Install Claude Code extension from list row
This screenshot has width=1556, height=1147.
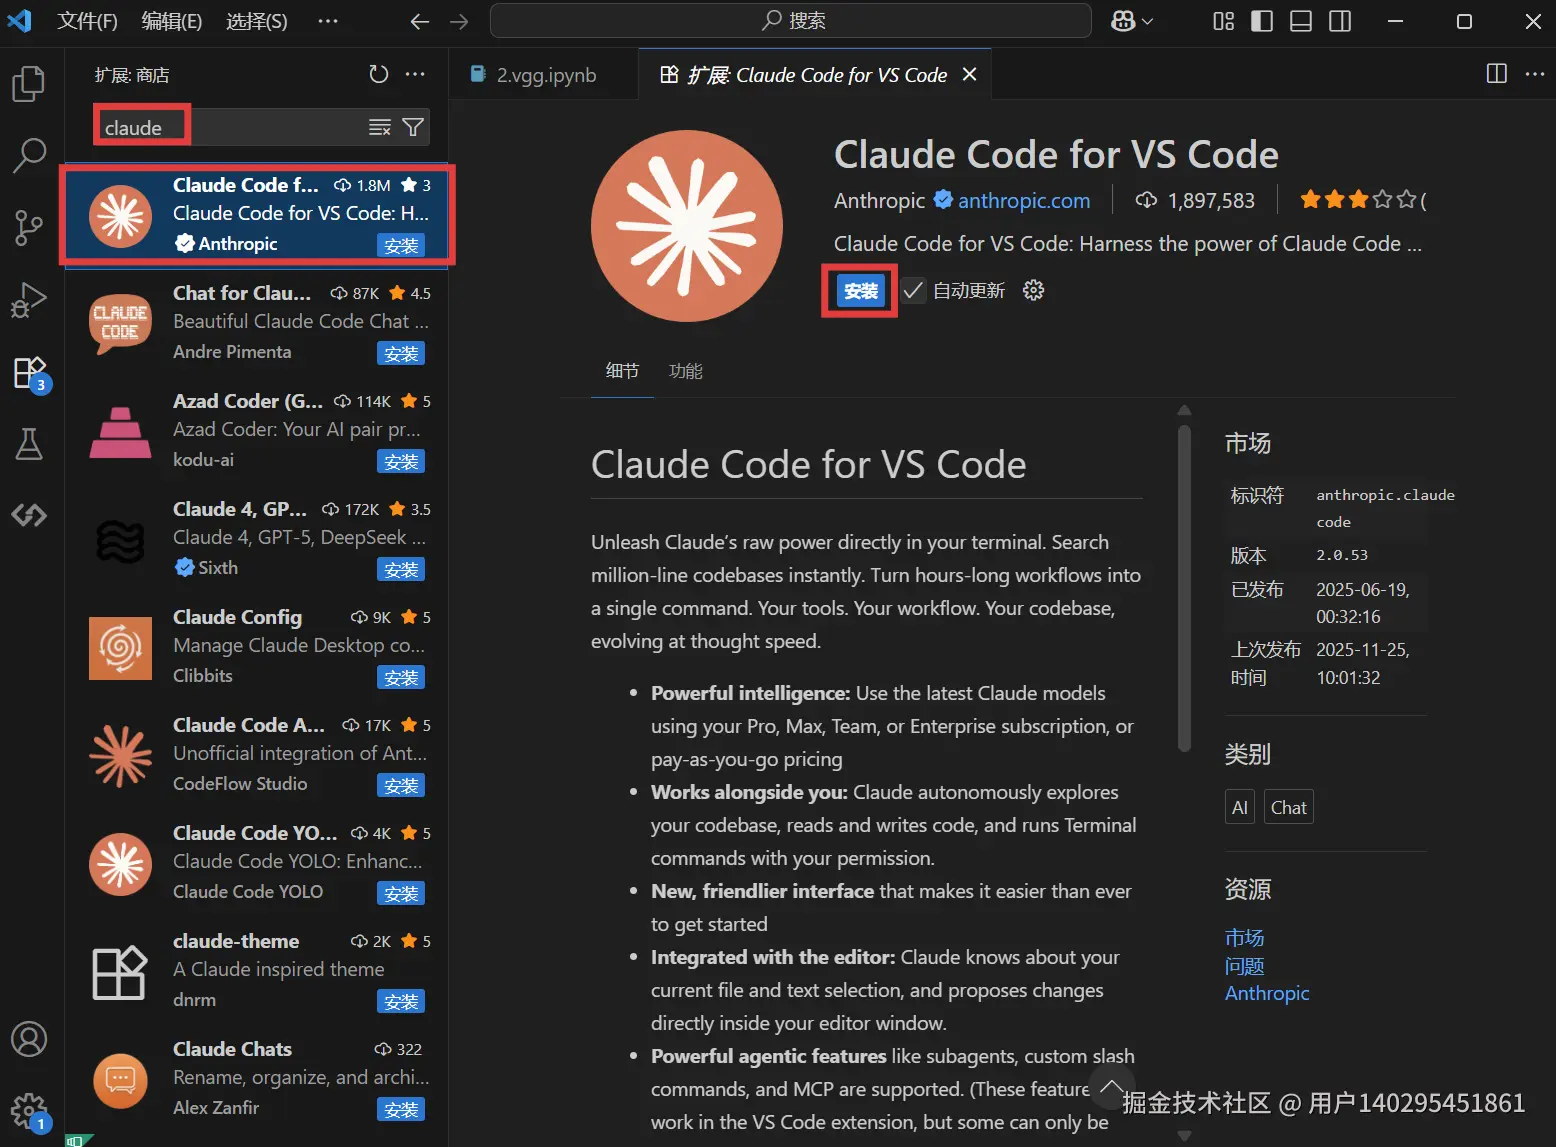pyautogui.click(x=401, y=246)
